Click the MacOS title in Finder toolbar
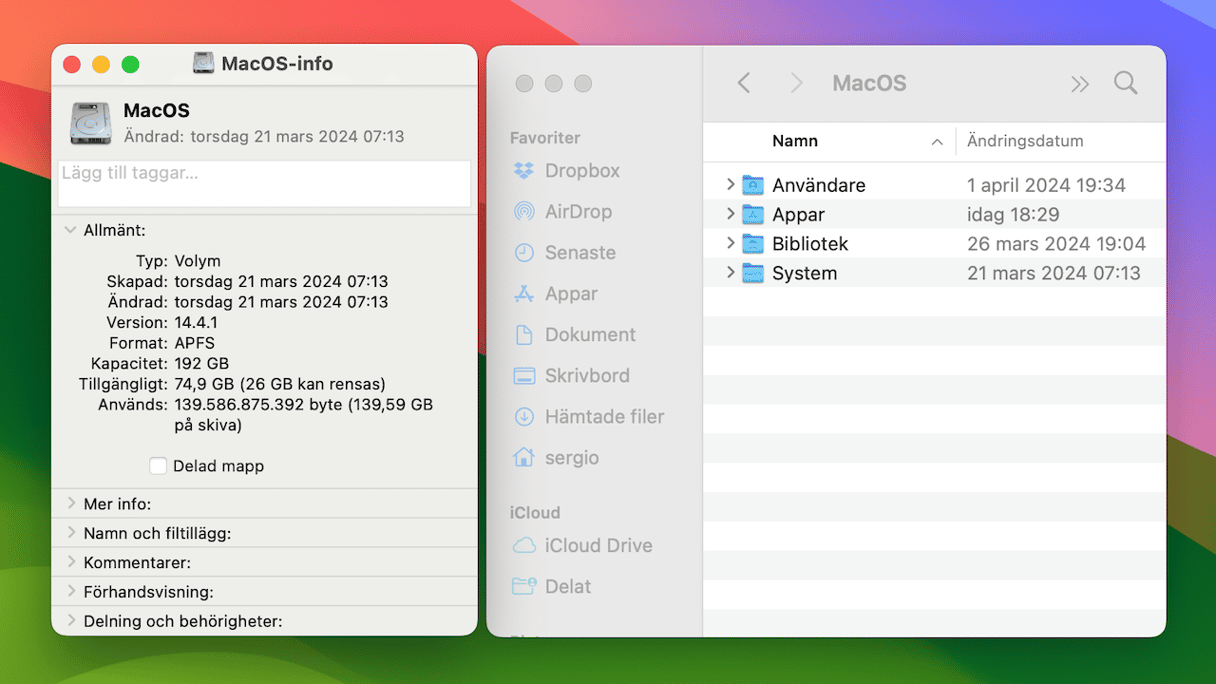This screenshot has height=684, width=1216. (x=869, y=83)
